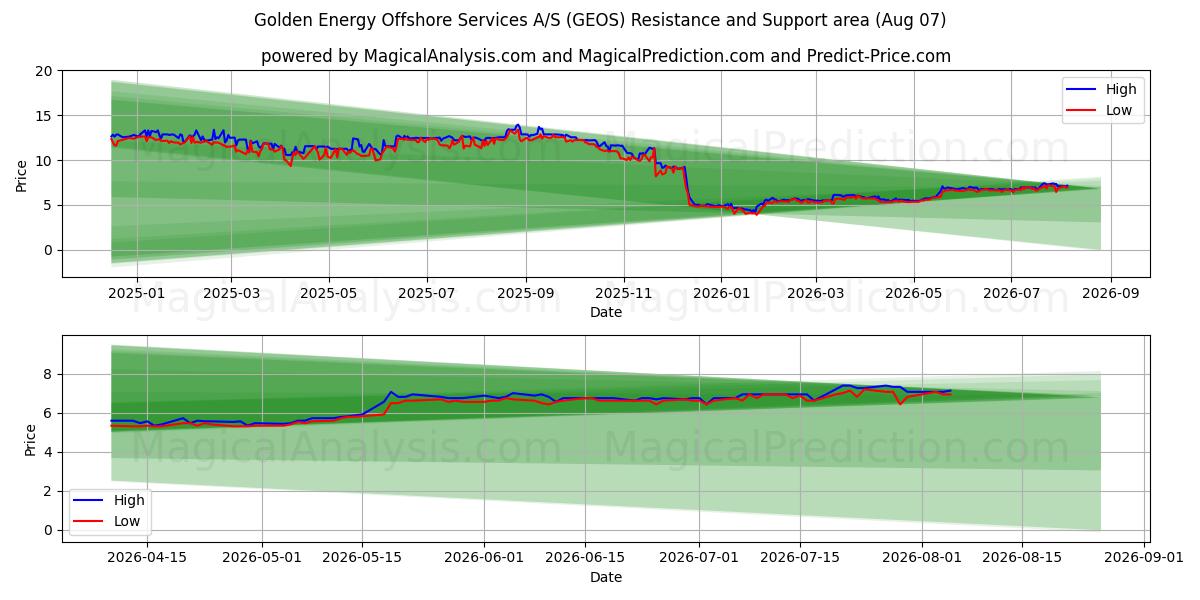Click the 'Date' x-axis label of the upper chart
This screenshot has height=600, width=1200.
[606, 312]
